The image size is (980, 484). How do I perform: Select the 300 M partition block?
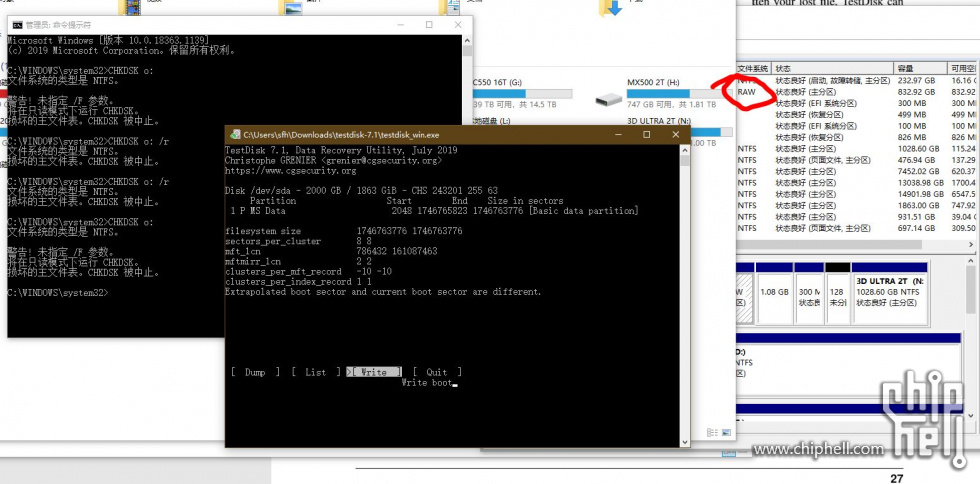pos(809,293)
